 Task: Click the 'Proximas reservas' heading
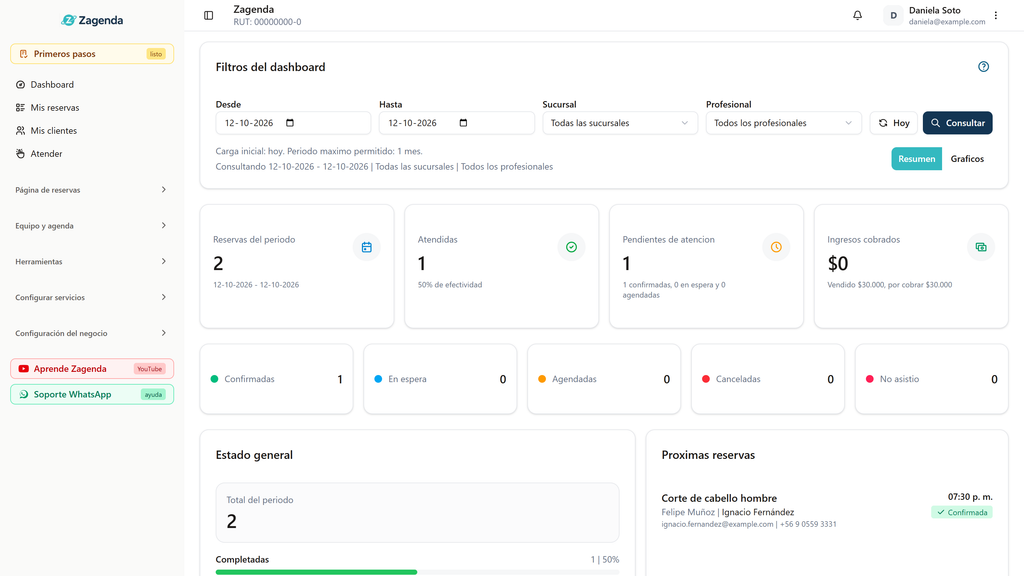708,455
